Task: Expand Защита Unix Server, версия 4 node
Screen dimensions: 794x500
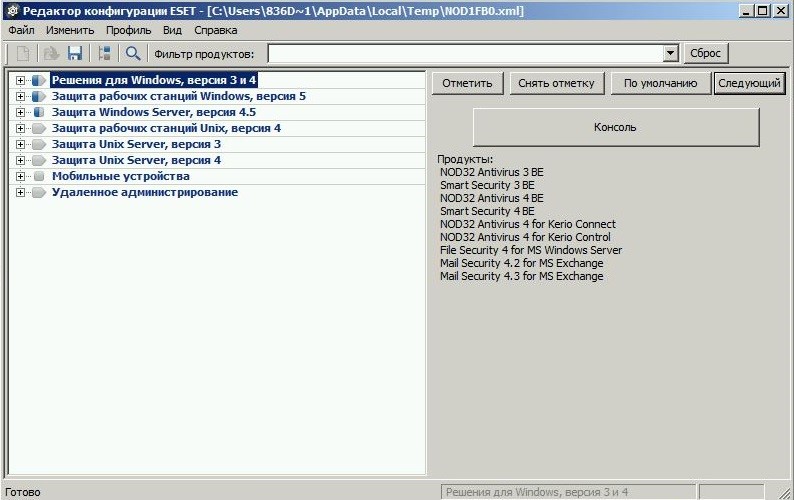Action: tap(20, 161)
